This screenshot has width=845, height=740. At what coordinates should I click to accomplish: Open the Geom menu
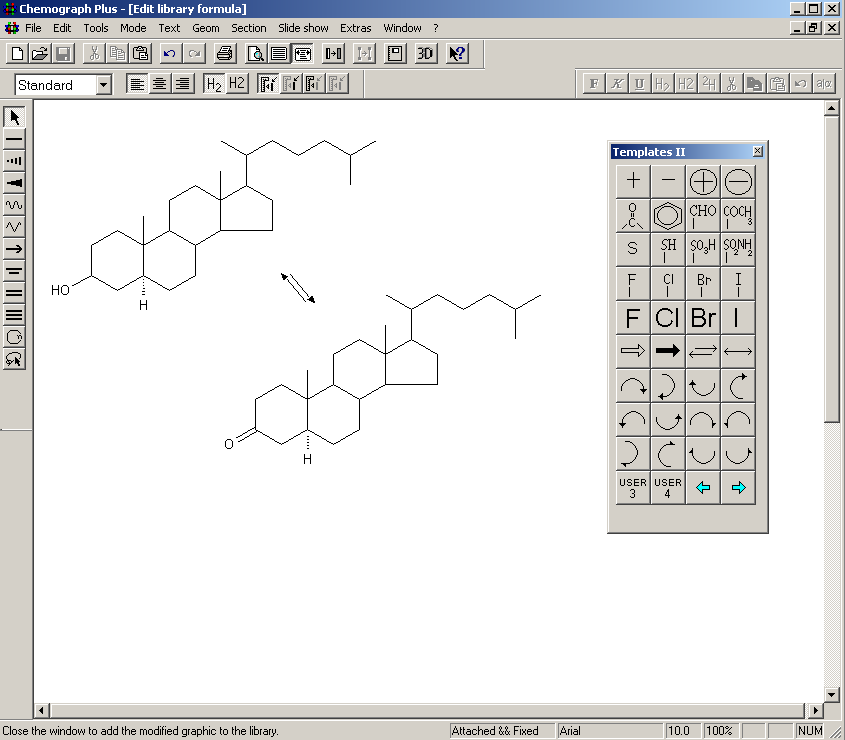[x=206, y=28]
